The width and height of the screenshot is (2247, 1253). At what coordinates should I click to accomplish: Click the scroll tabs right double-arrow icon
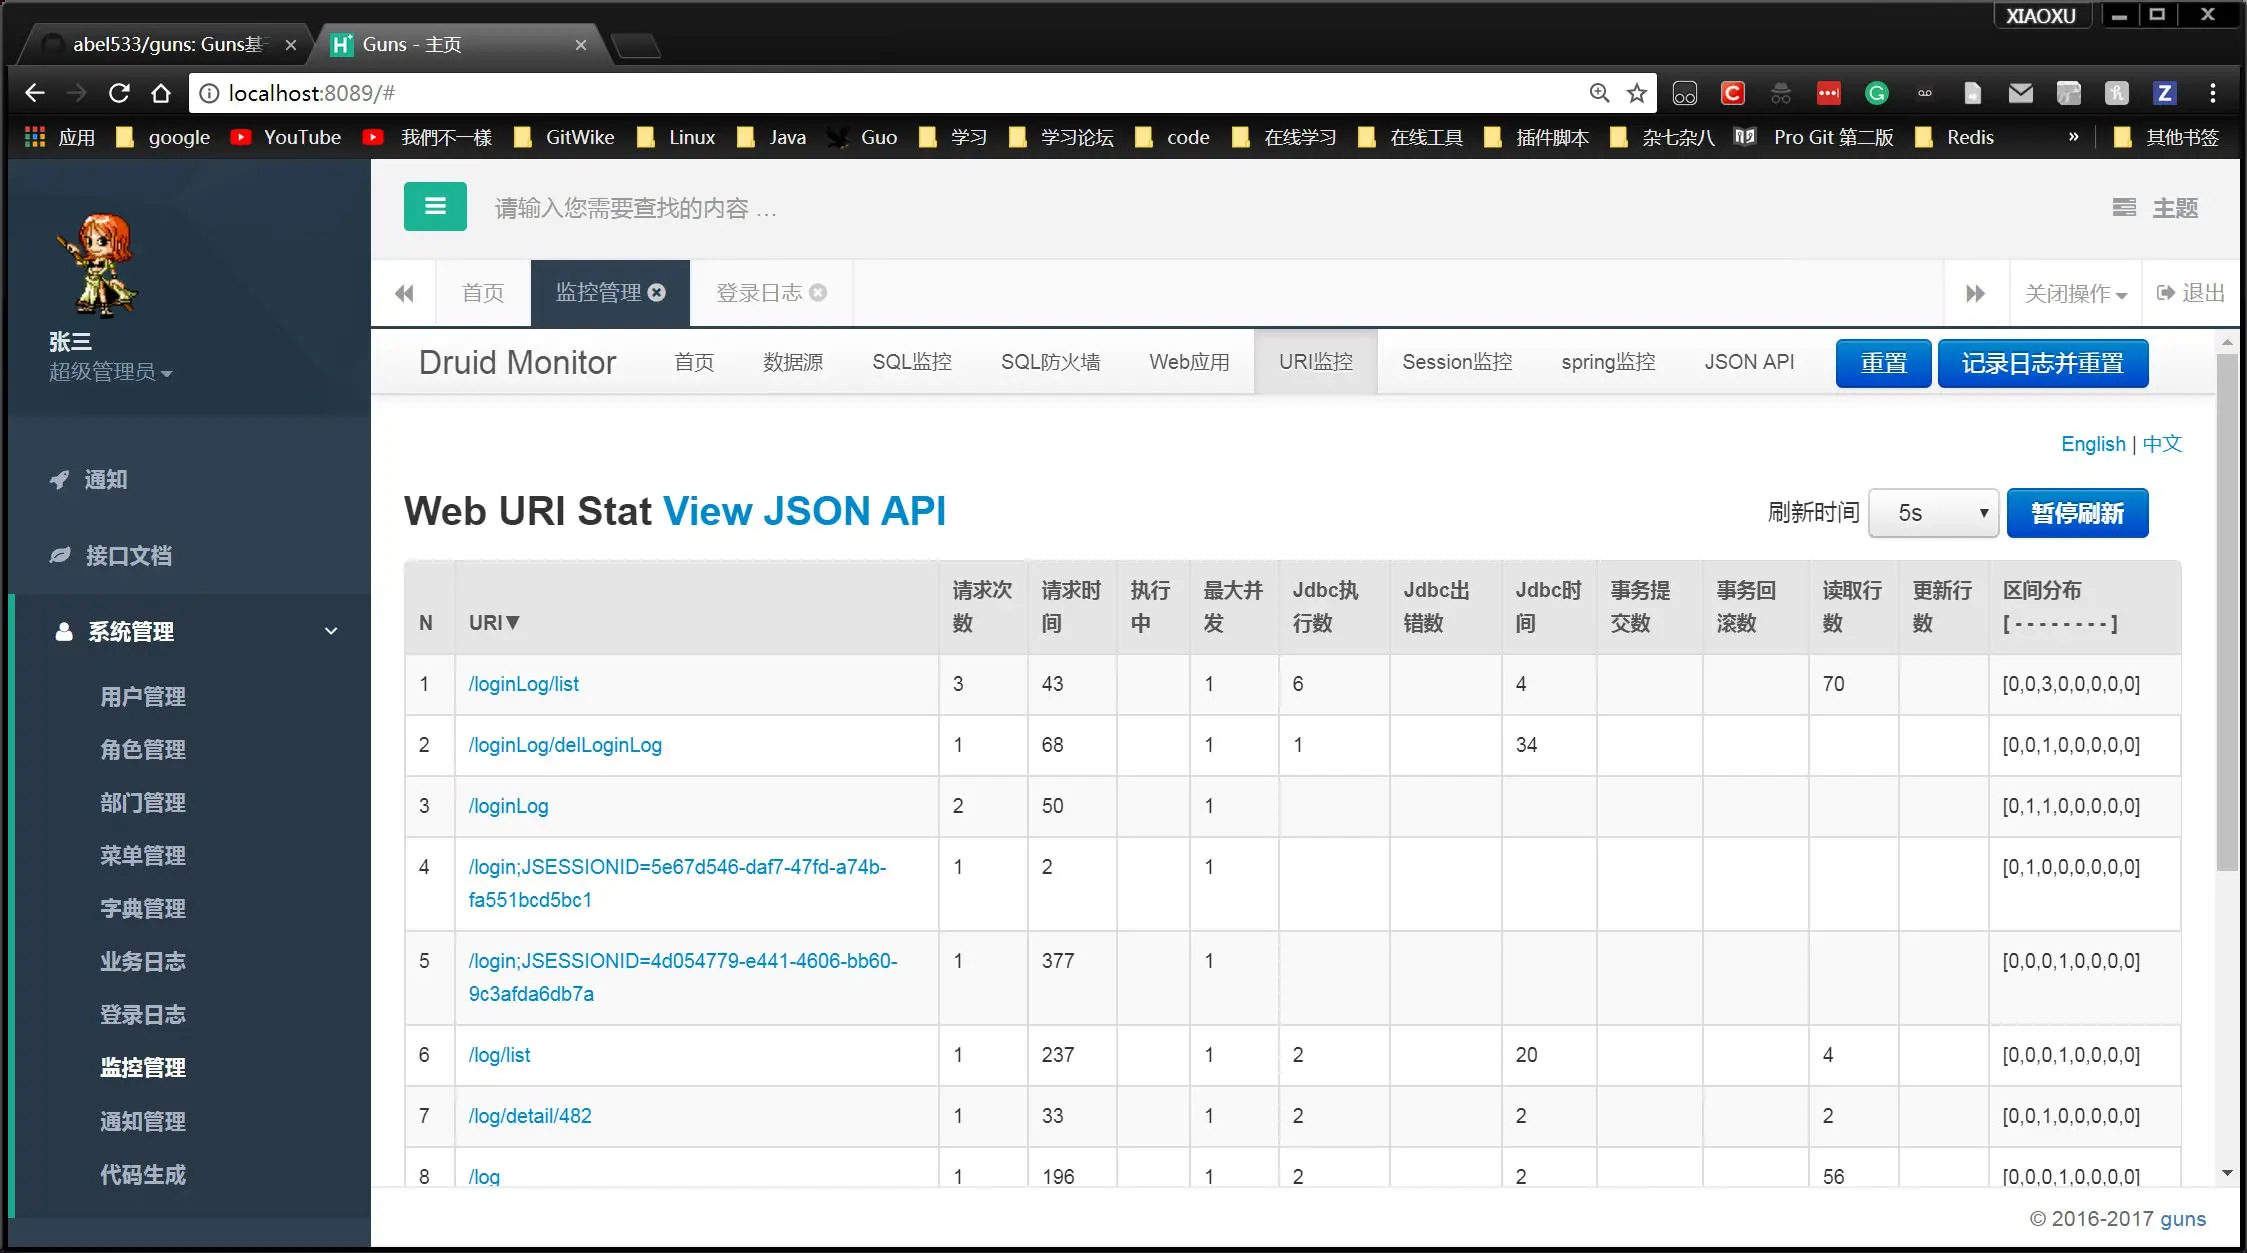point(1975,293)
